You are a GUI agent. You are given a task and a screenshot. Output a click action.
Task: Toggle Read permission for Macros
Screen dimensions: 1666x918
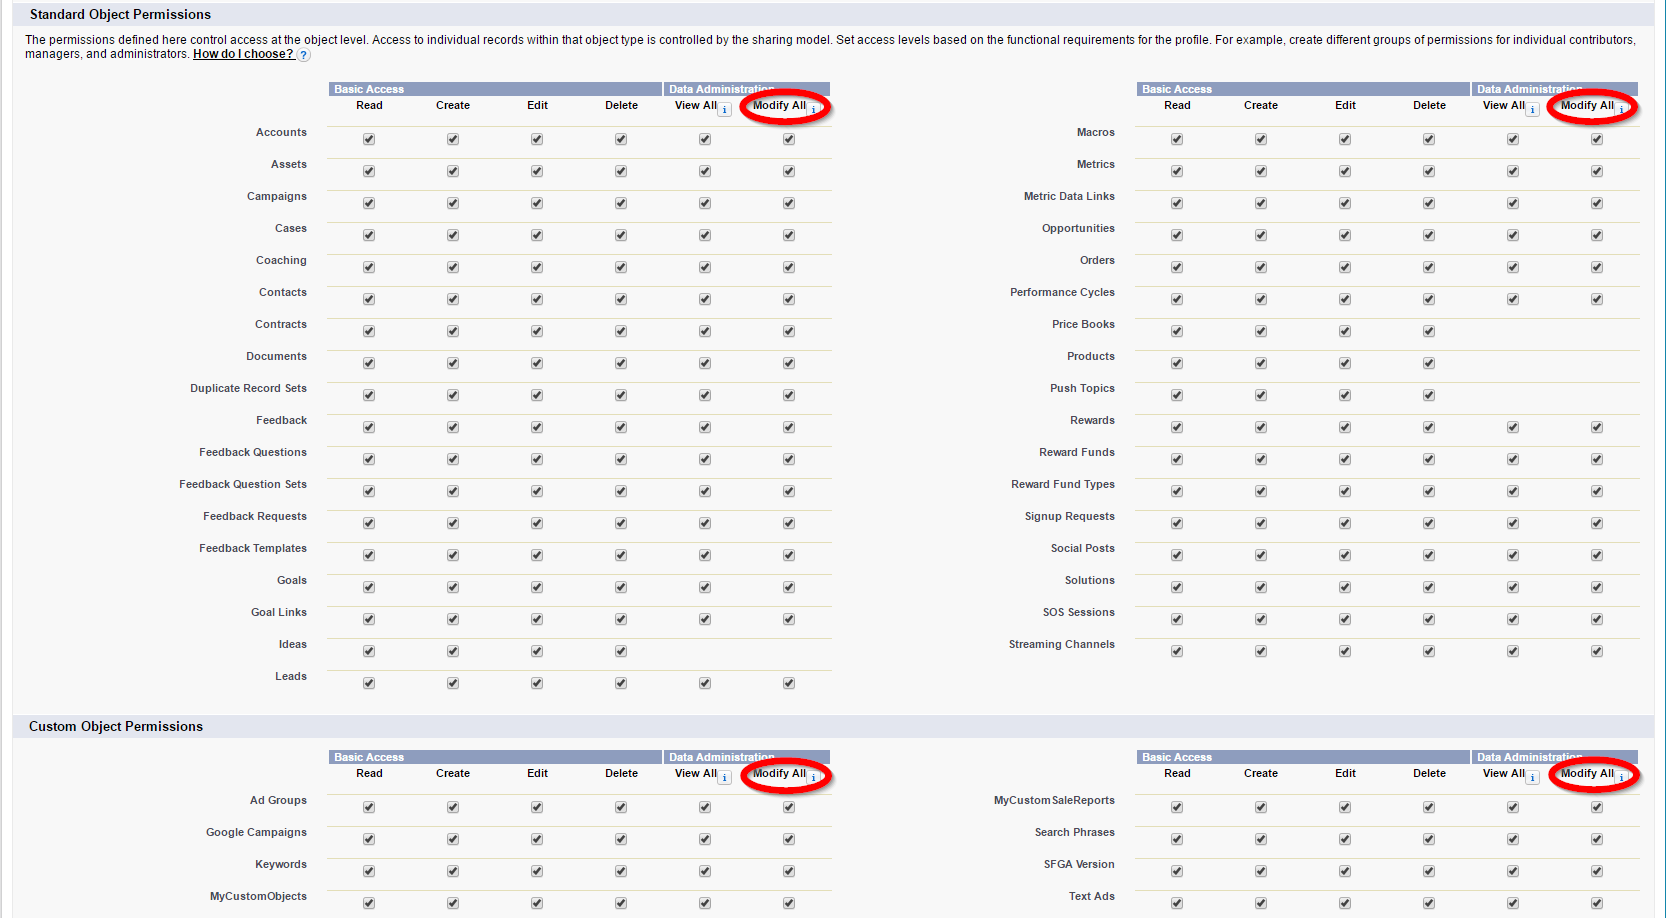tap(1177, 139)
